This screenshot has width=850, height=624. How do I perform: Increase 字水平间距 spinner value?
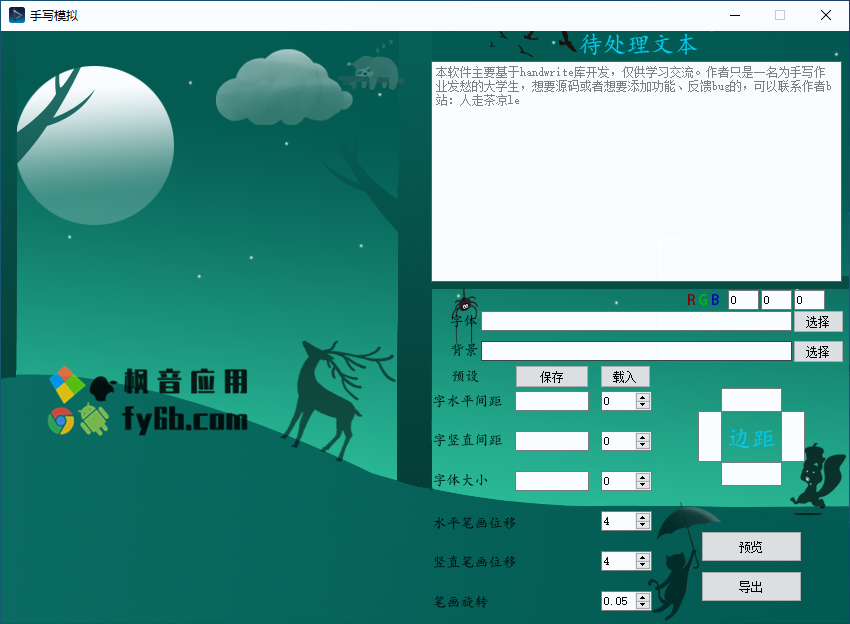coord(643,397)
